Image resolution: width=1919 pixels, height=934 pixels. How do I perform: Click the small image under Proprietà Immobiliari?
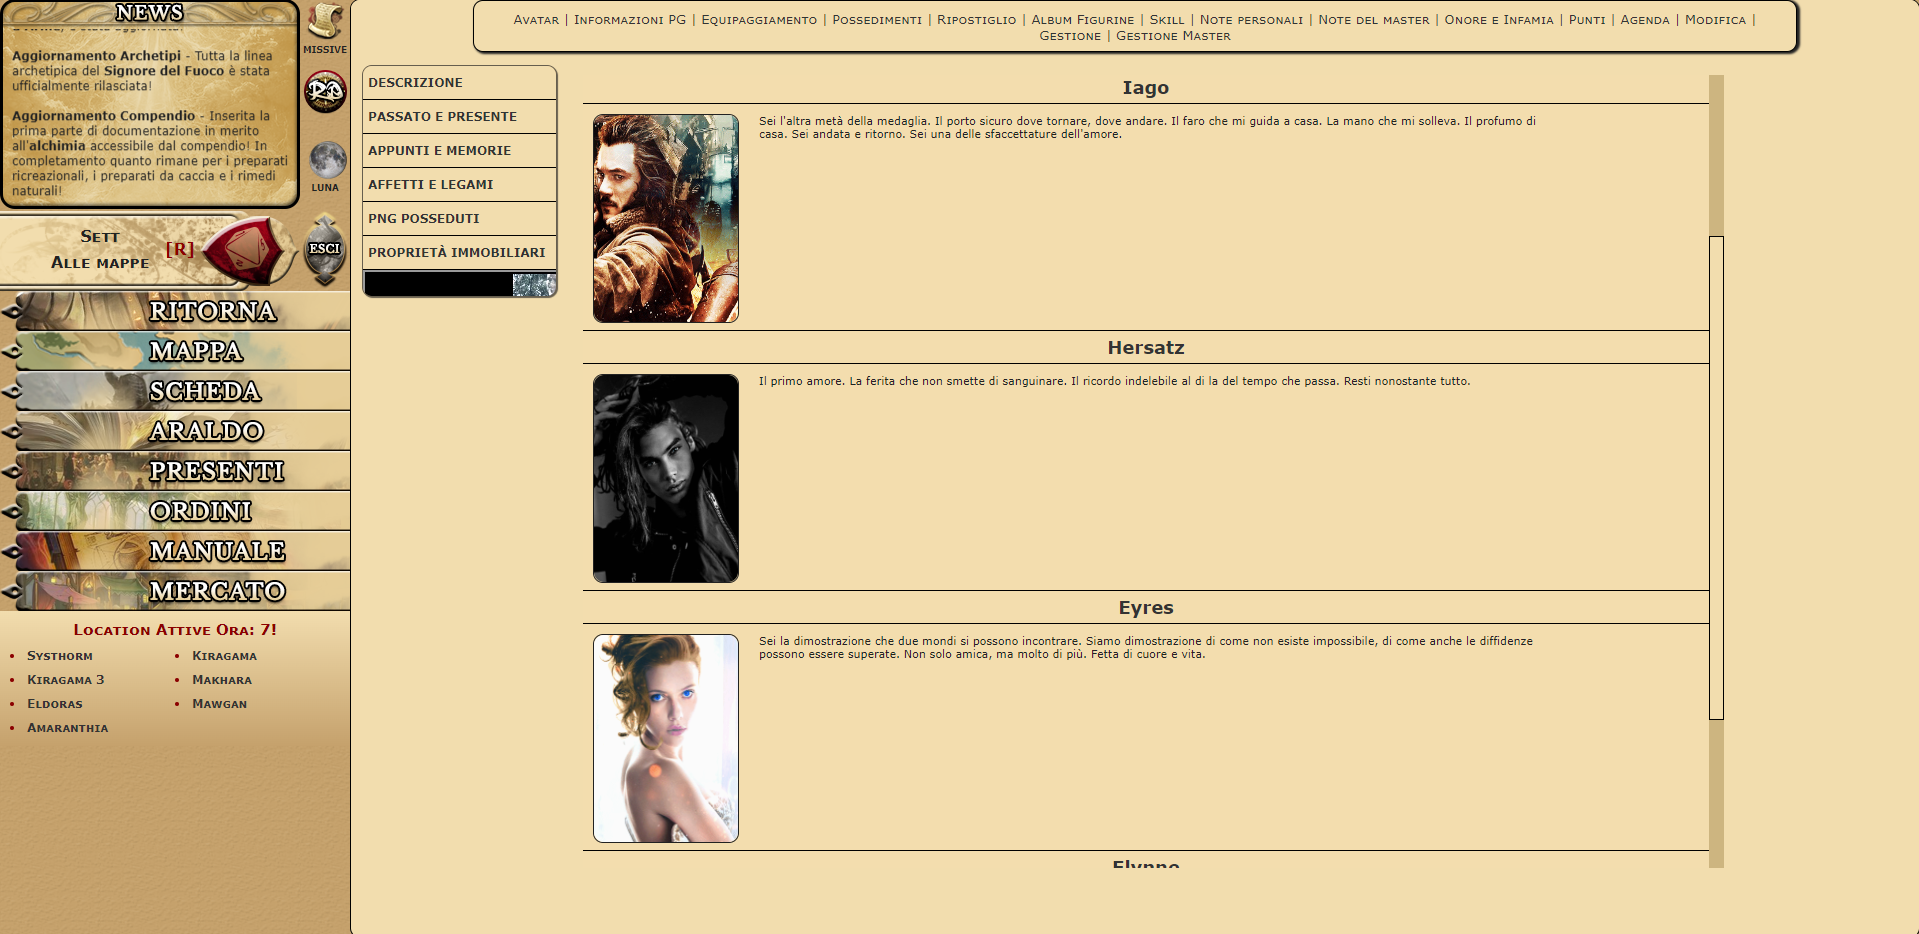click(534, 285)
